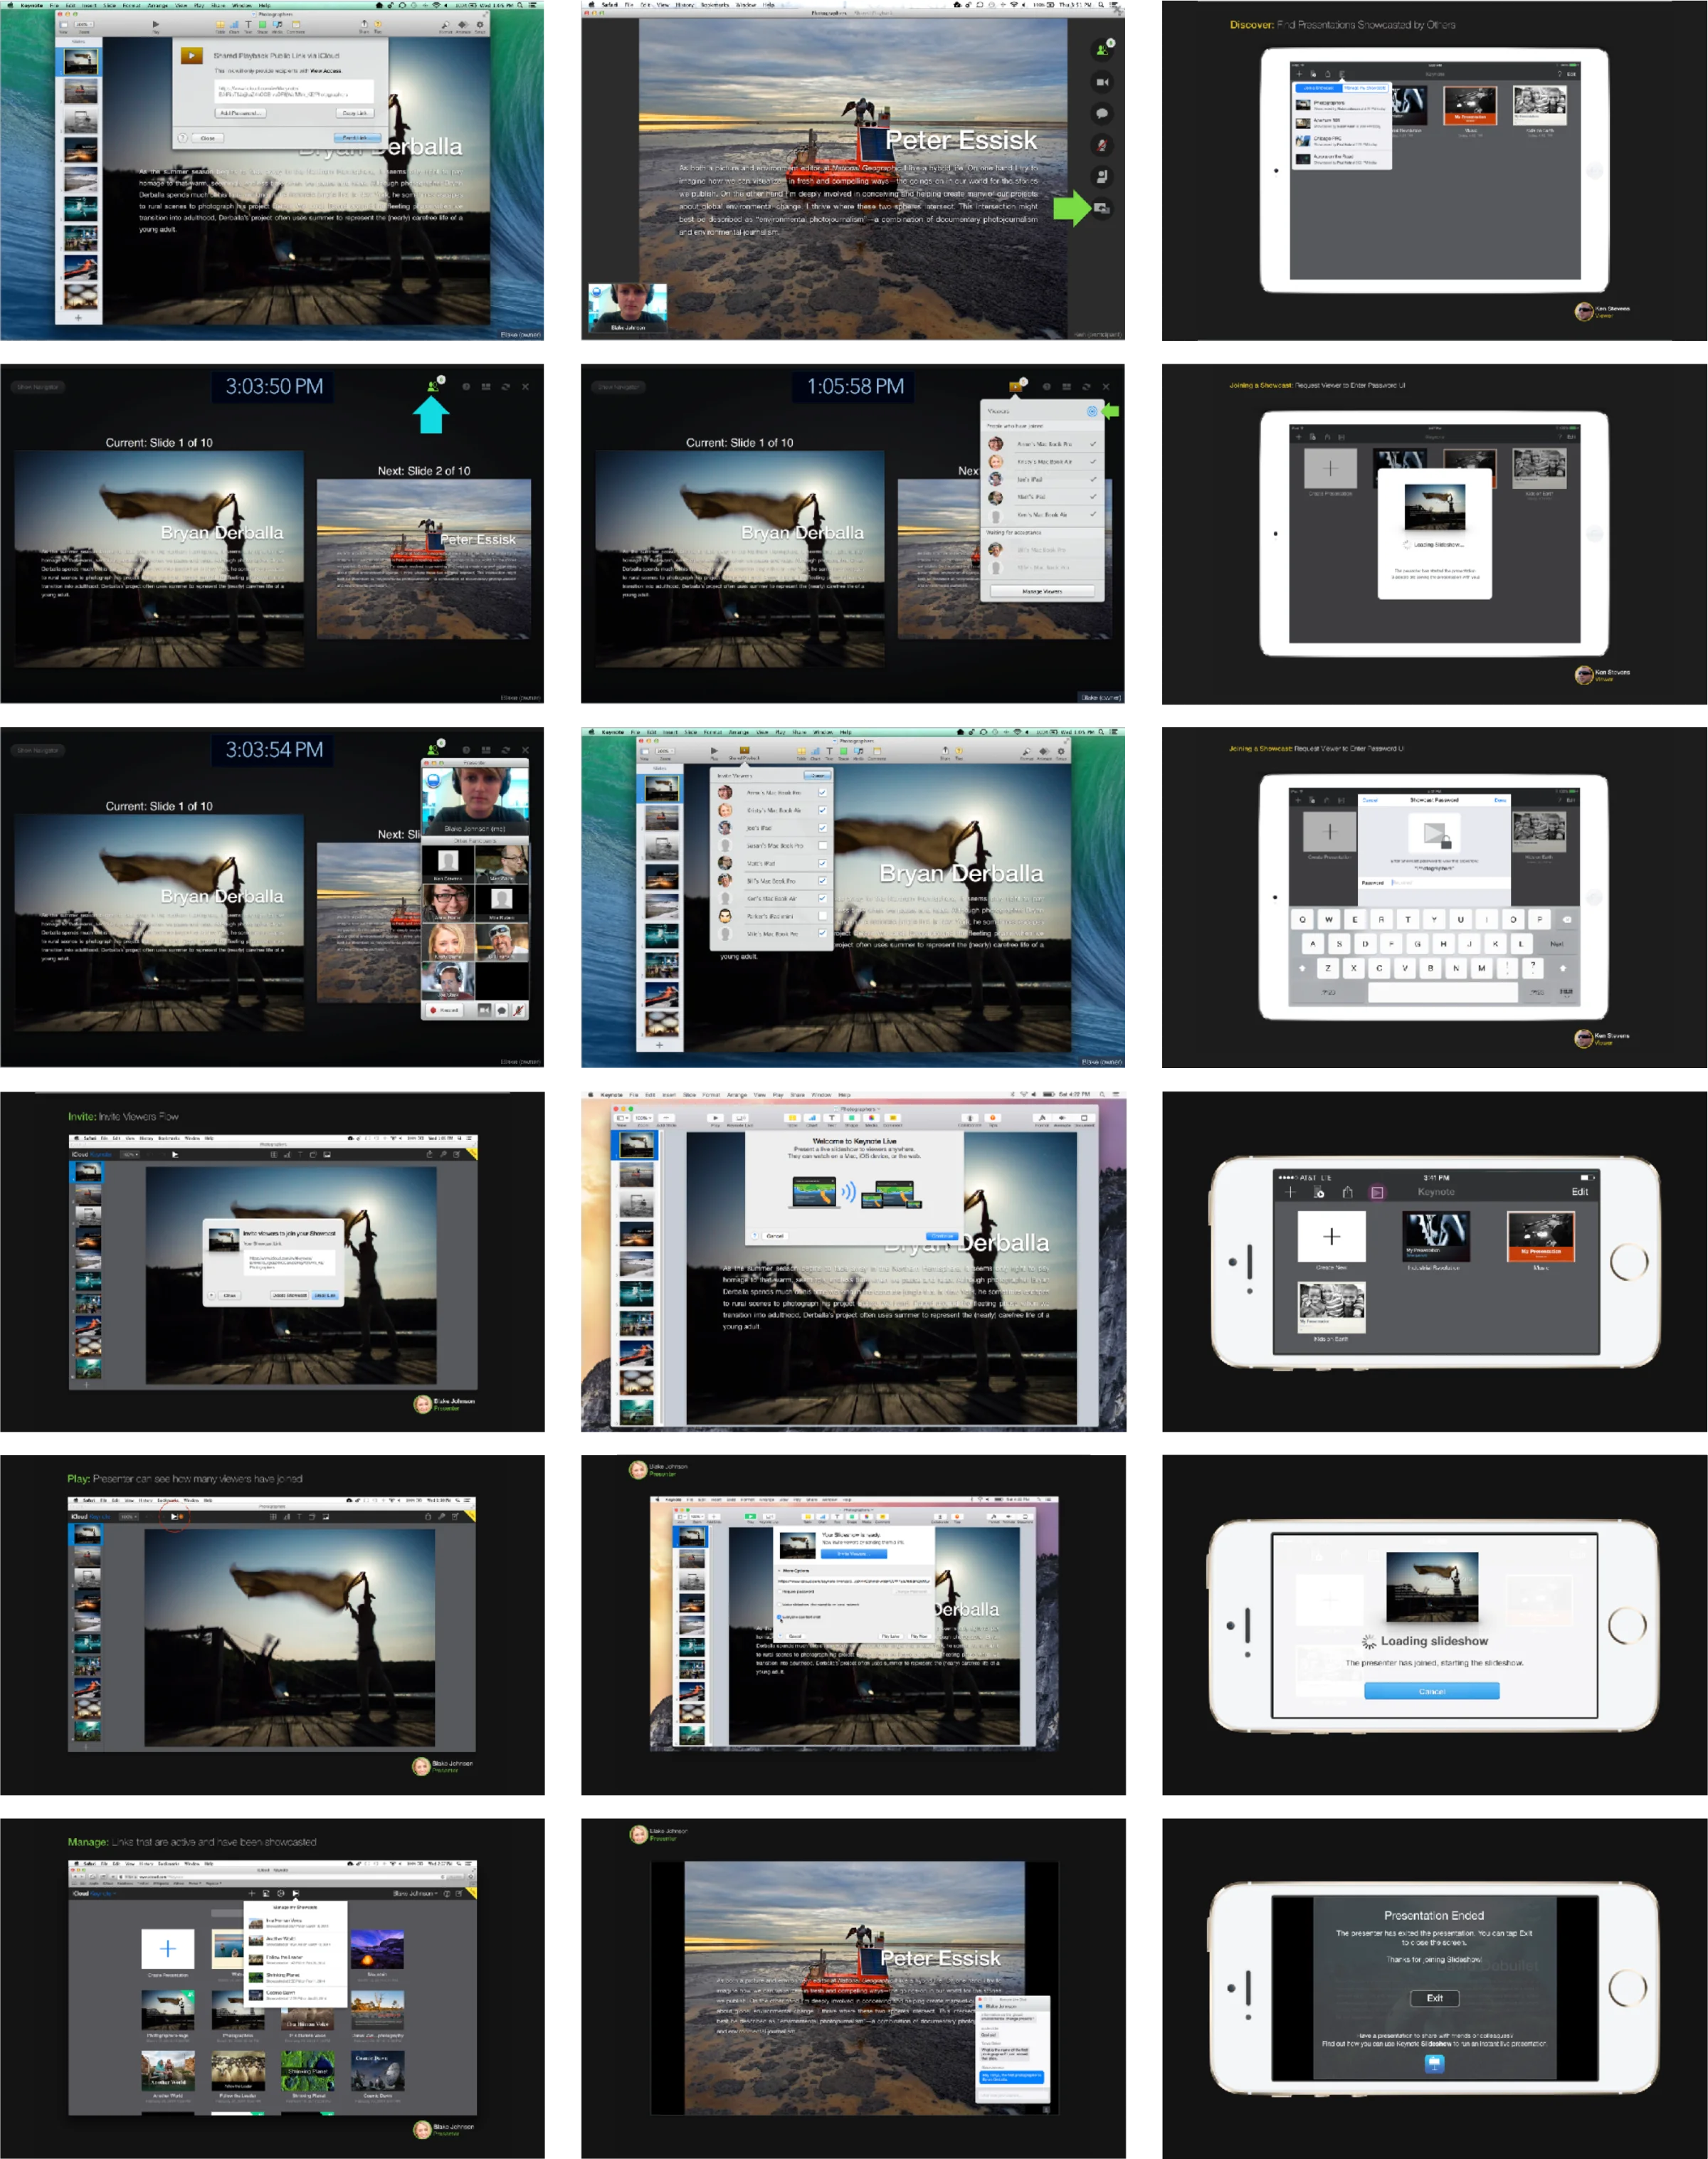Screen dimensions: 1708x2159
Task: Click video camera icon in call sidebar
Action: click(x=1101, y=82)
